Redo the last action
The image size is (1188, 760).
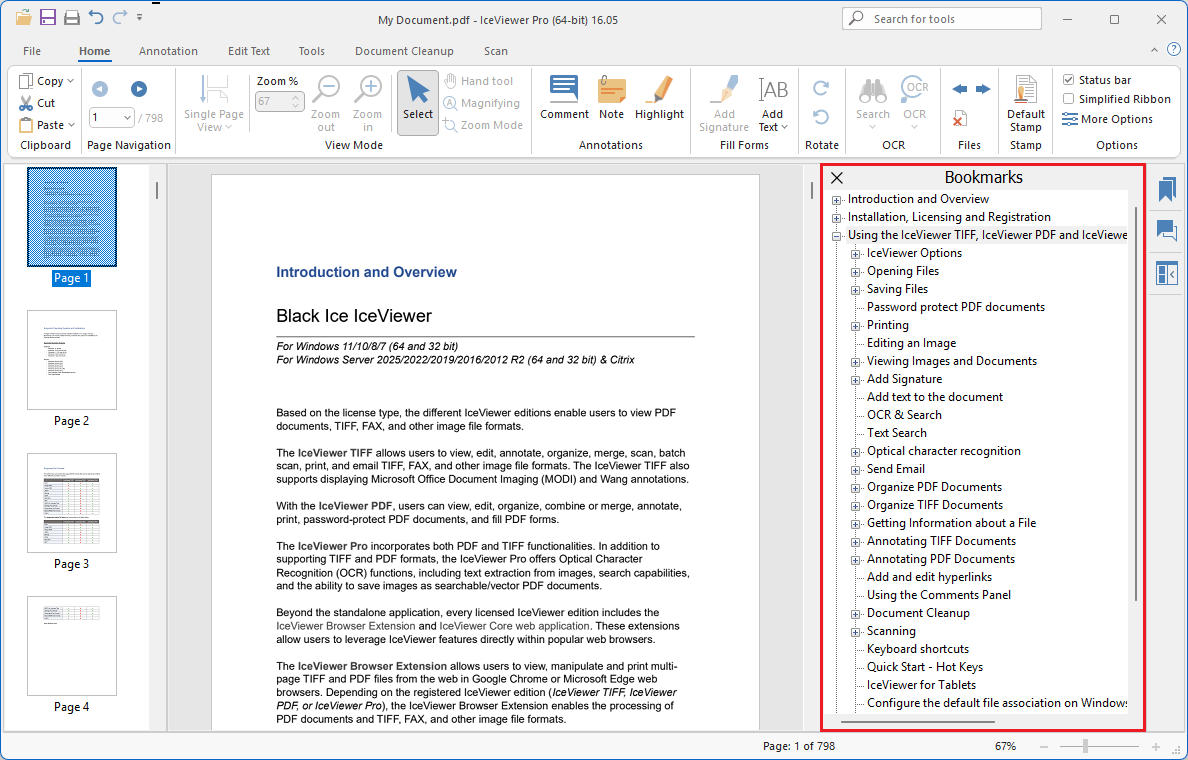(120, 17)
